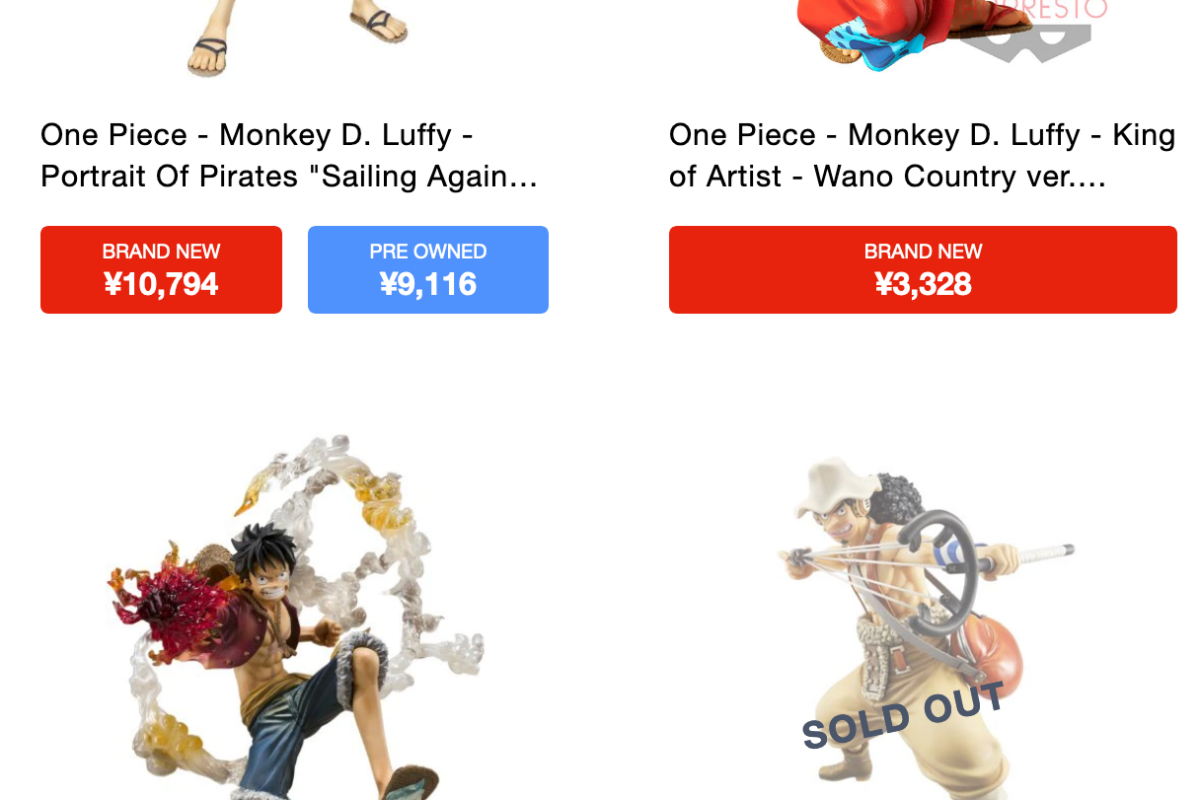Click the Brand New ¥10,794 button
The image size is (1200, 800).
coord(161,270)
